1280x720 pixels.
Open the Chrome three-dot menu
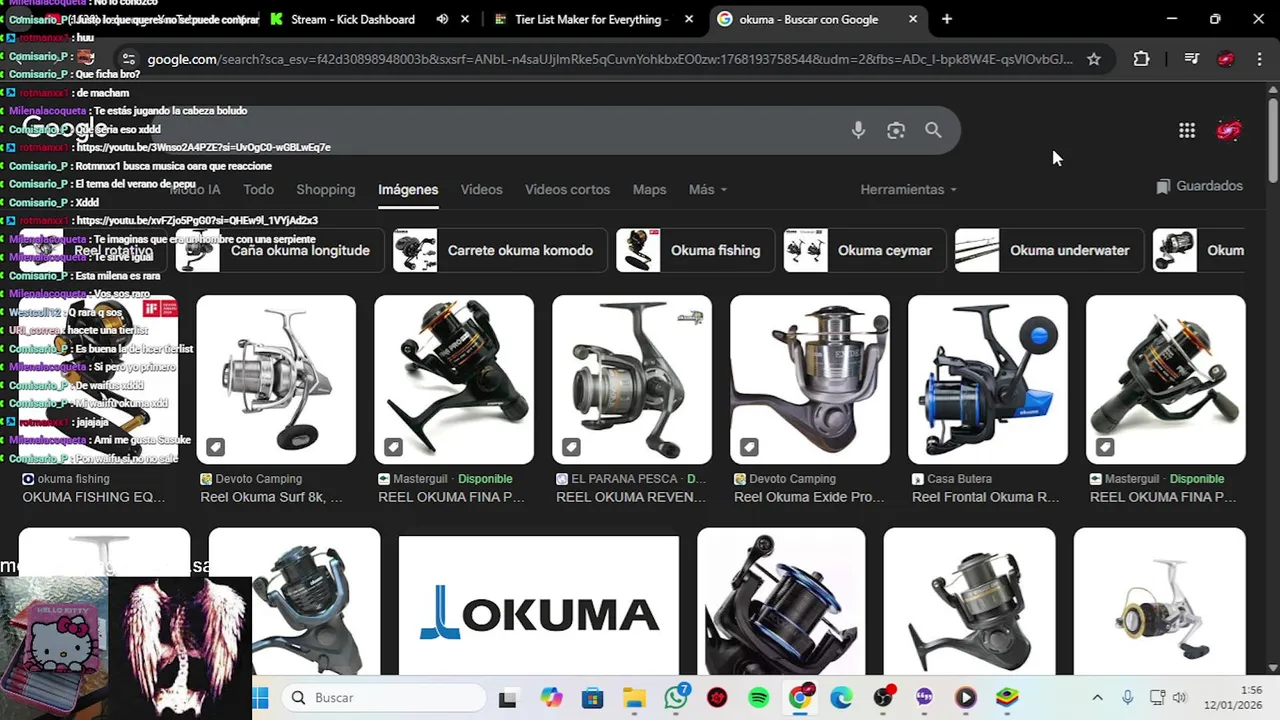point(1260,59)
